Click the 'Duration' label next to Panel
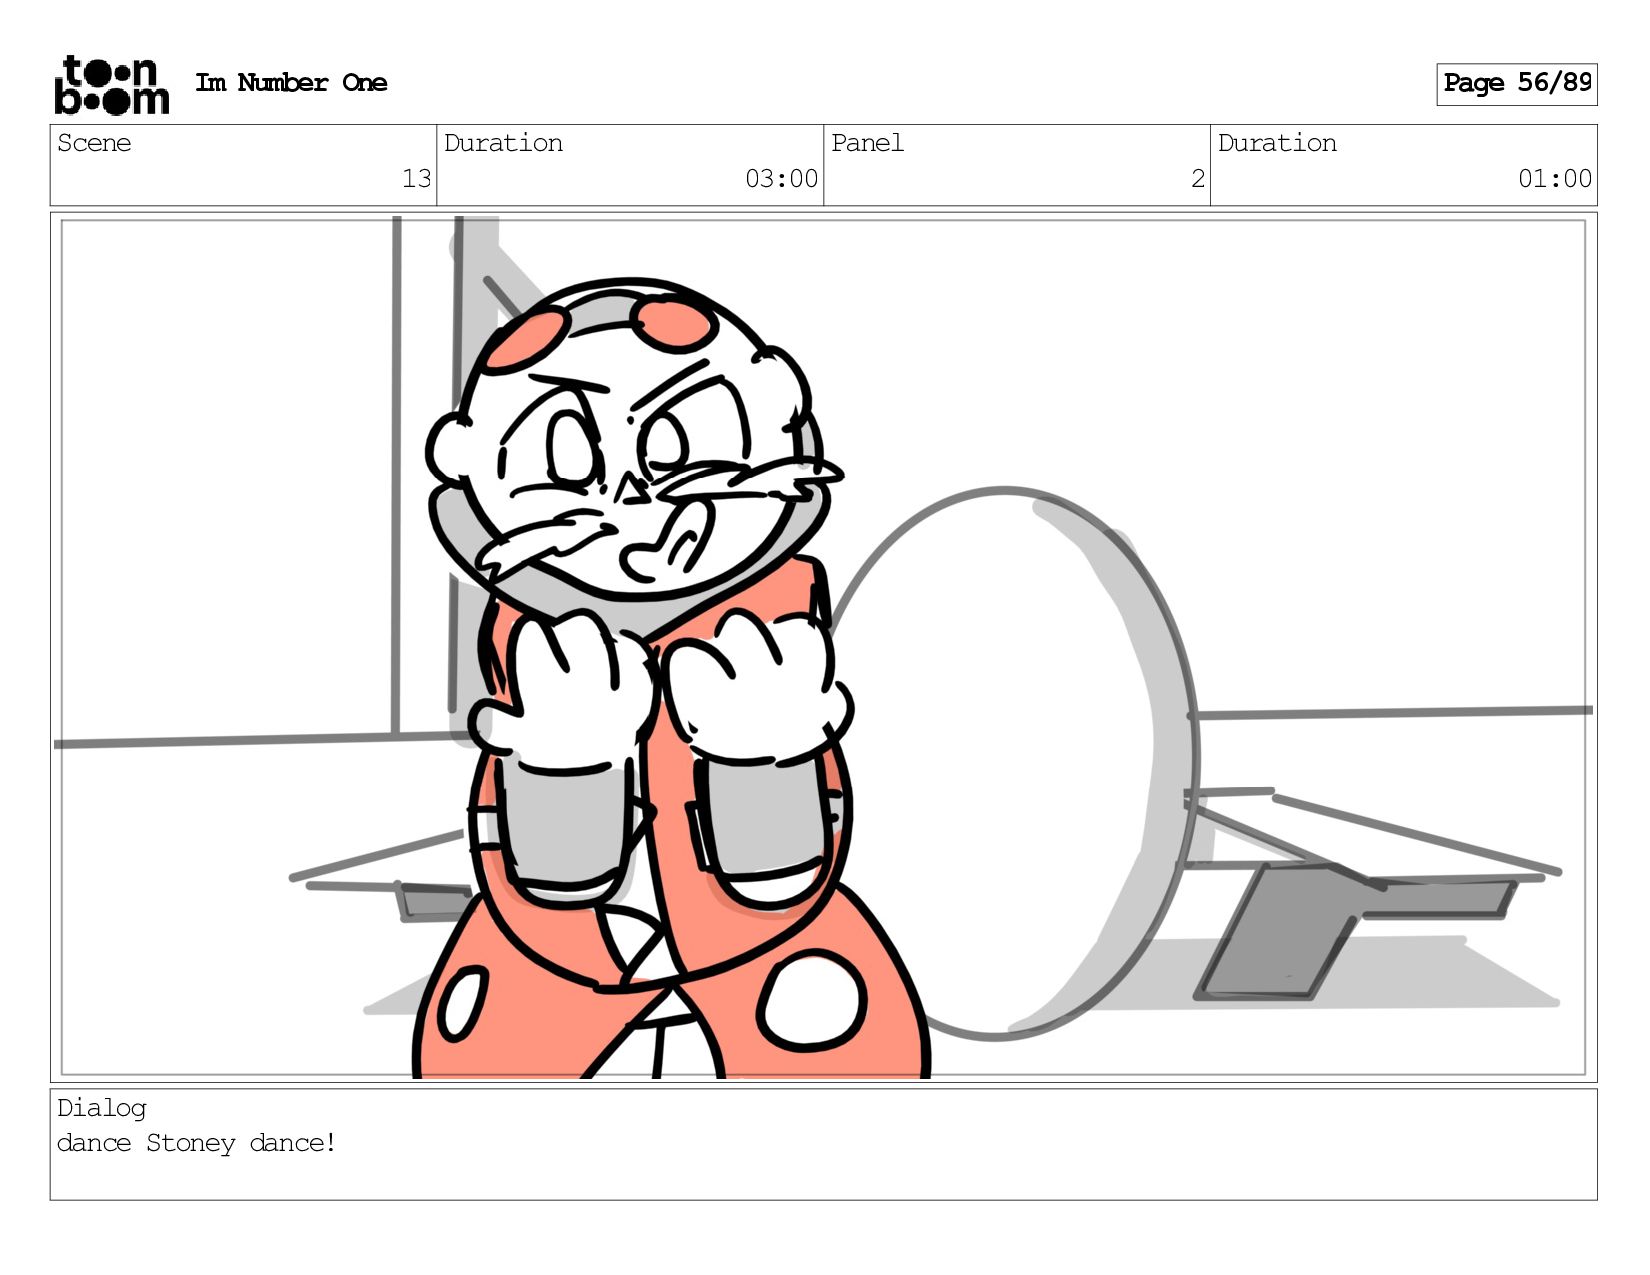Screen dimensions: 1650x1275 (1277, 143)
